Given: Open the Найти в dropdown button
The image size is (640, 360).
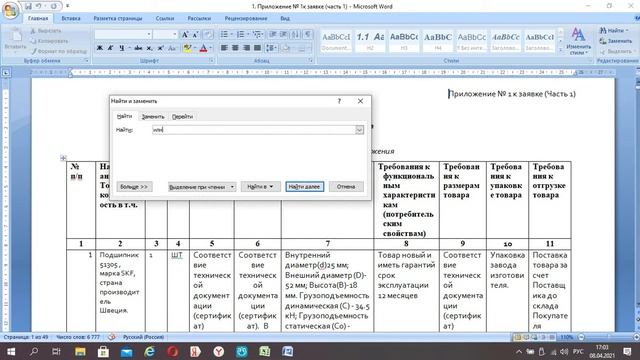Looking at the screenshot, I should [x=260, y=187].
